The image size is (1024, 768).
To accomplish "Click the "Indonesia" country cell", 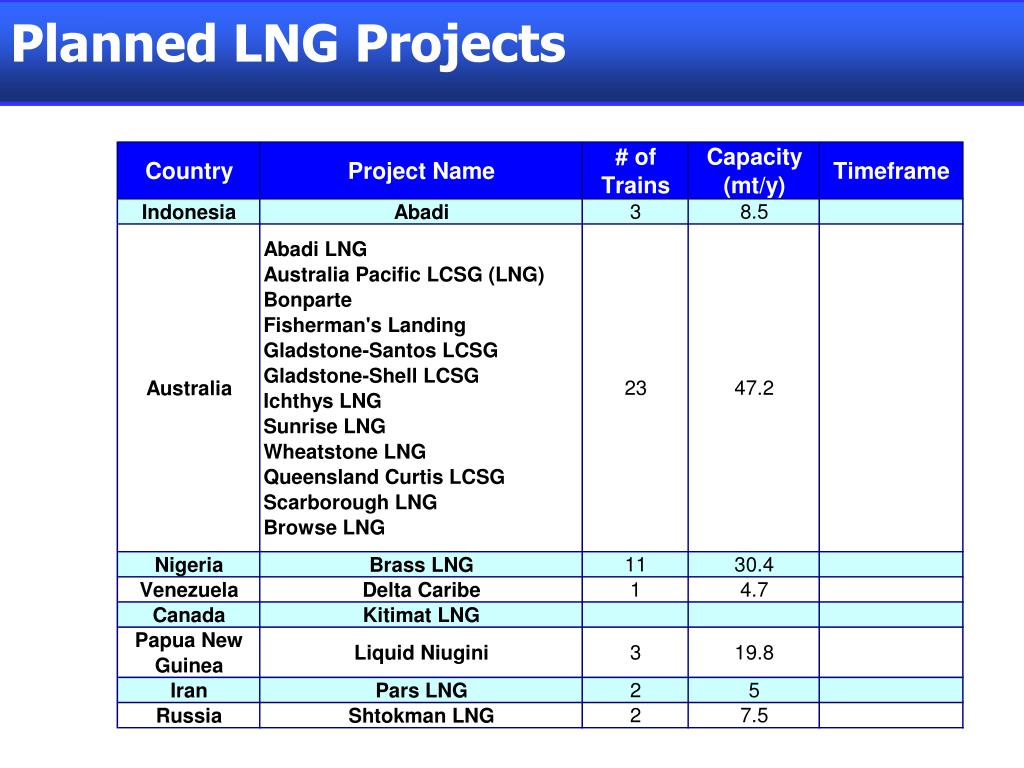I will [x=189, y=212].
